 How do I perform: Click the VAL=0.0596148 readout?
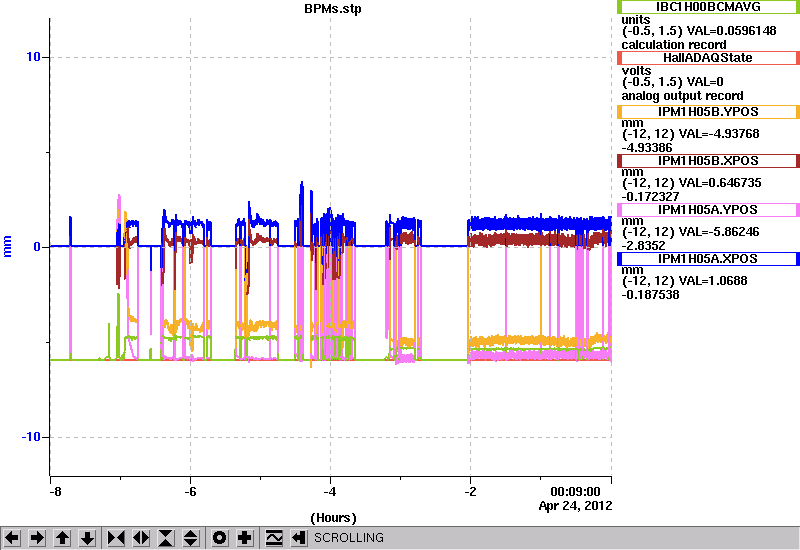732,31
